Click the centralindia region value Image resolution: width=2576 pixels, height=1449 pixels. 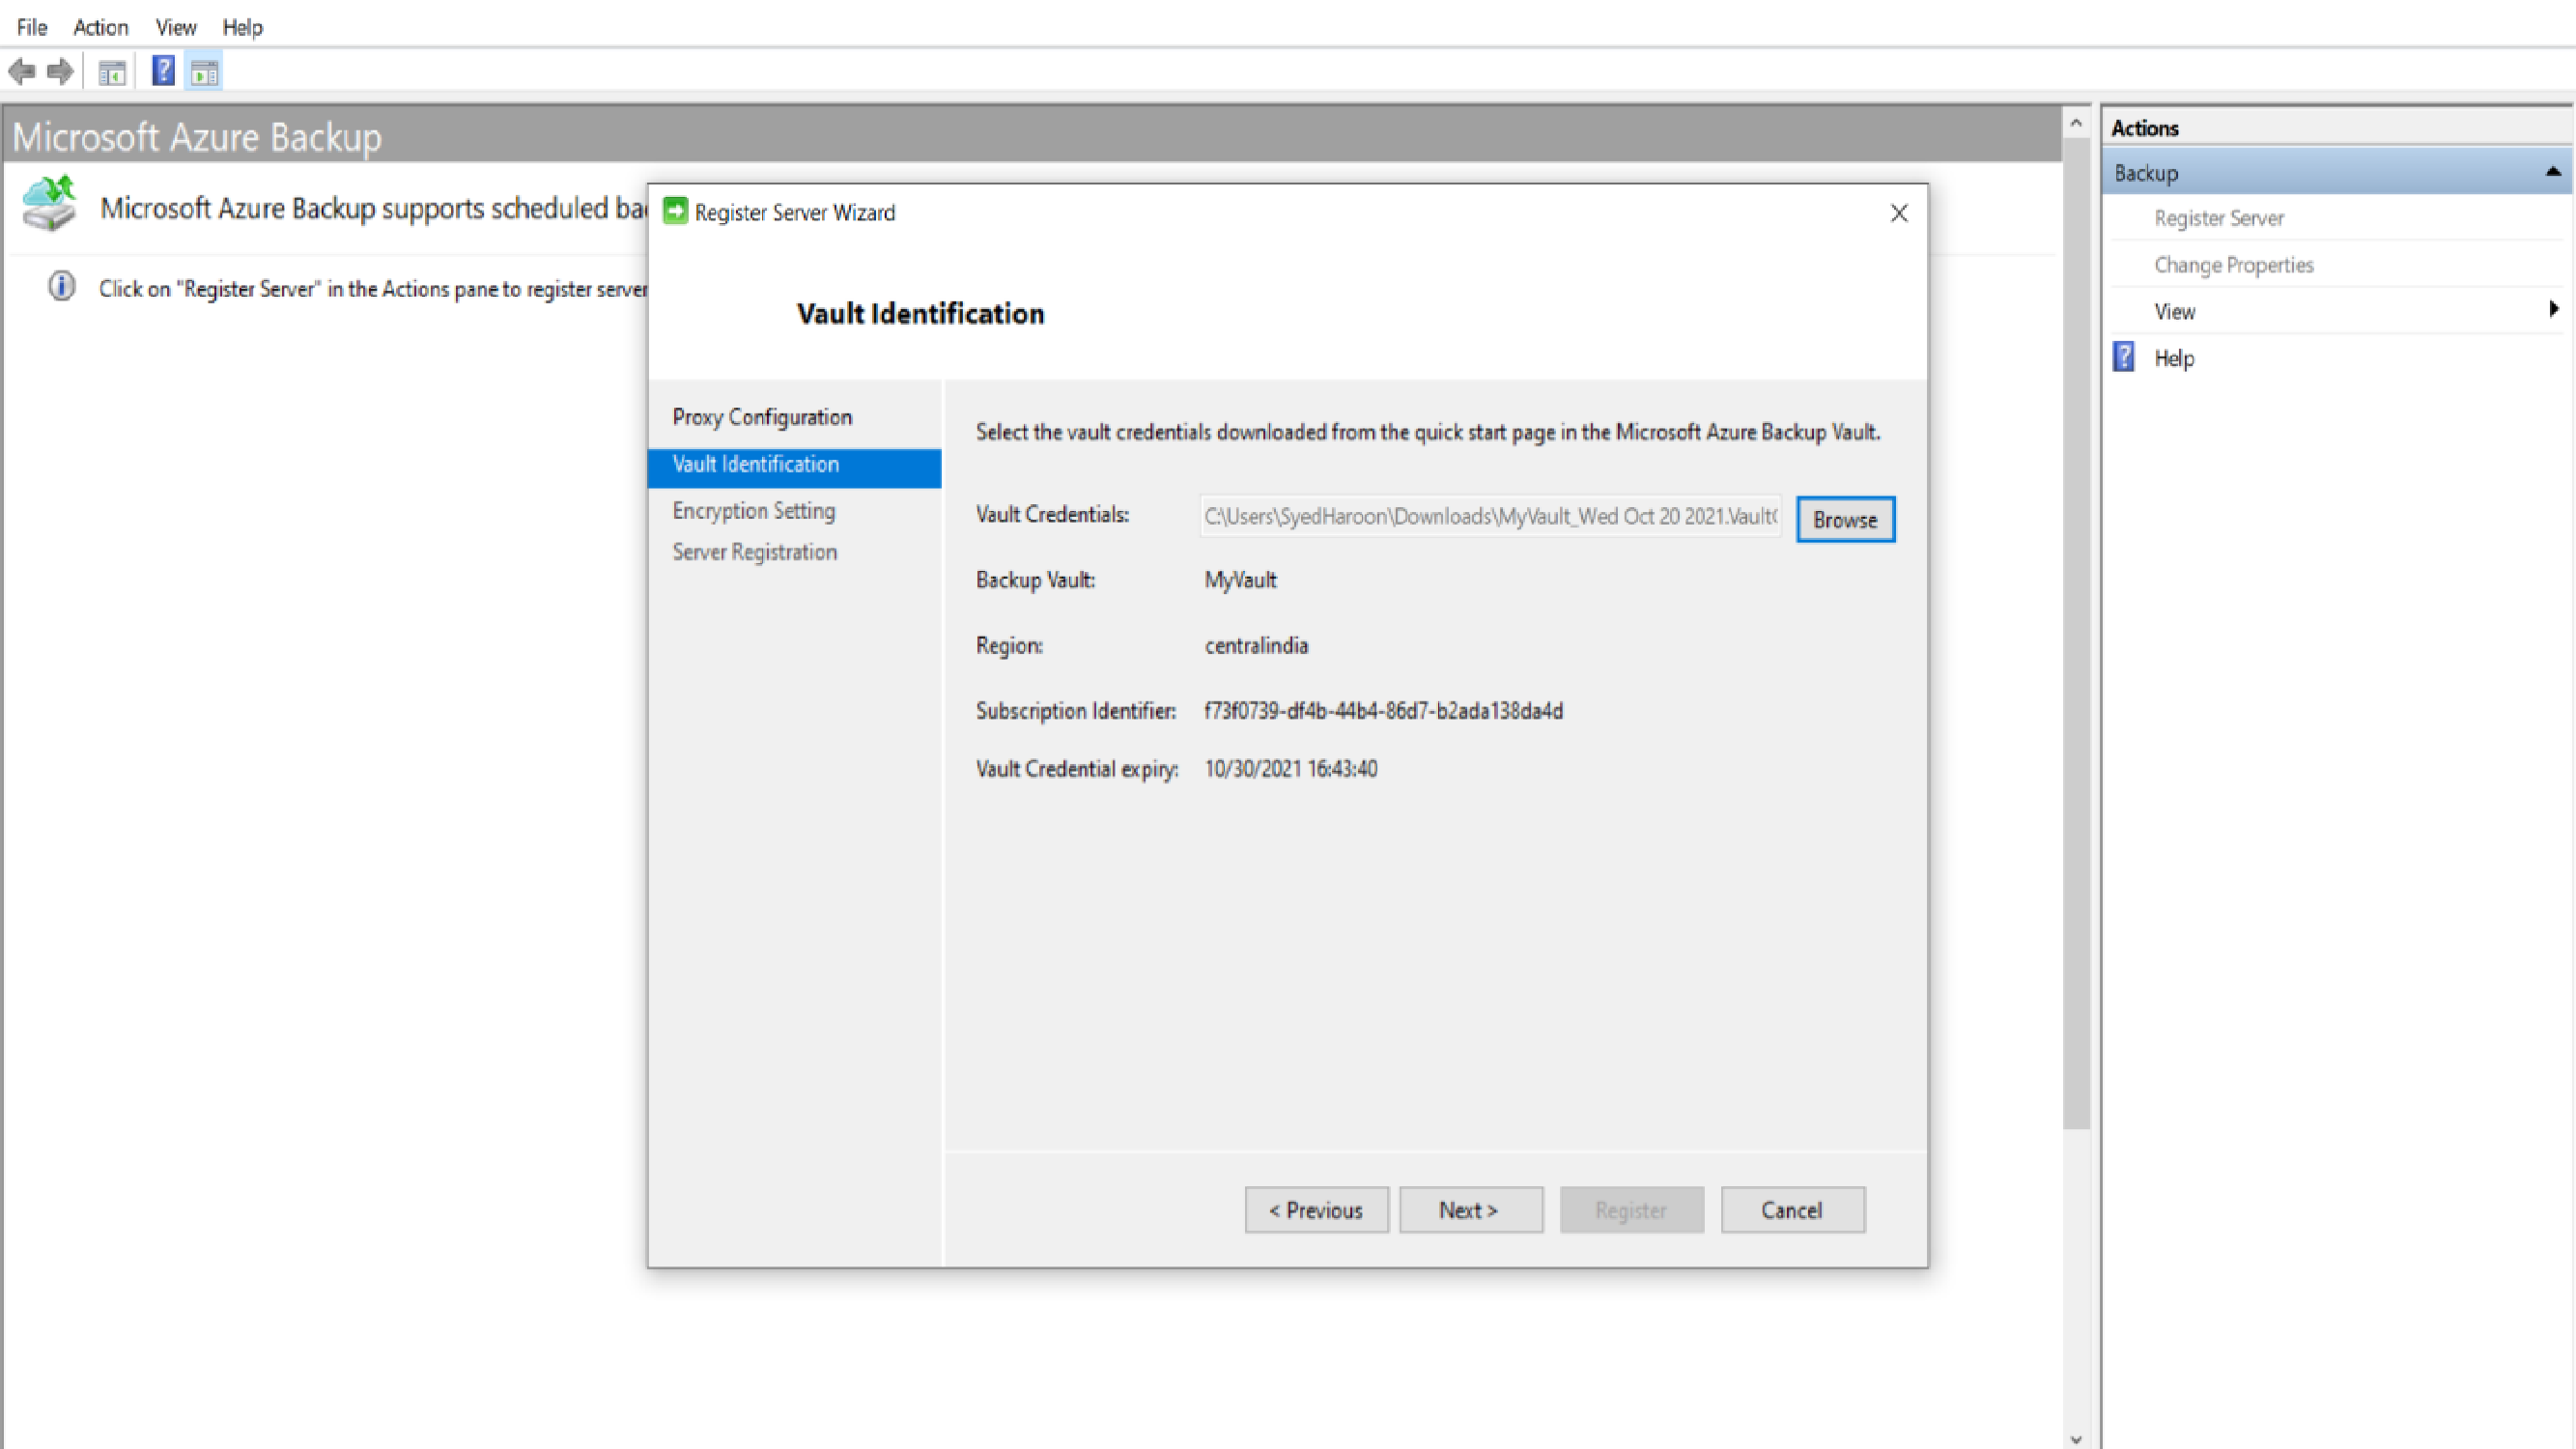click(1256, 645)
